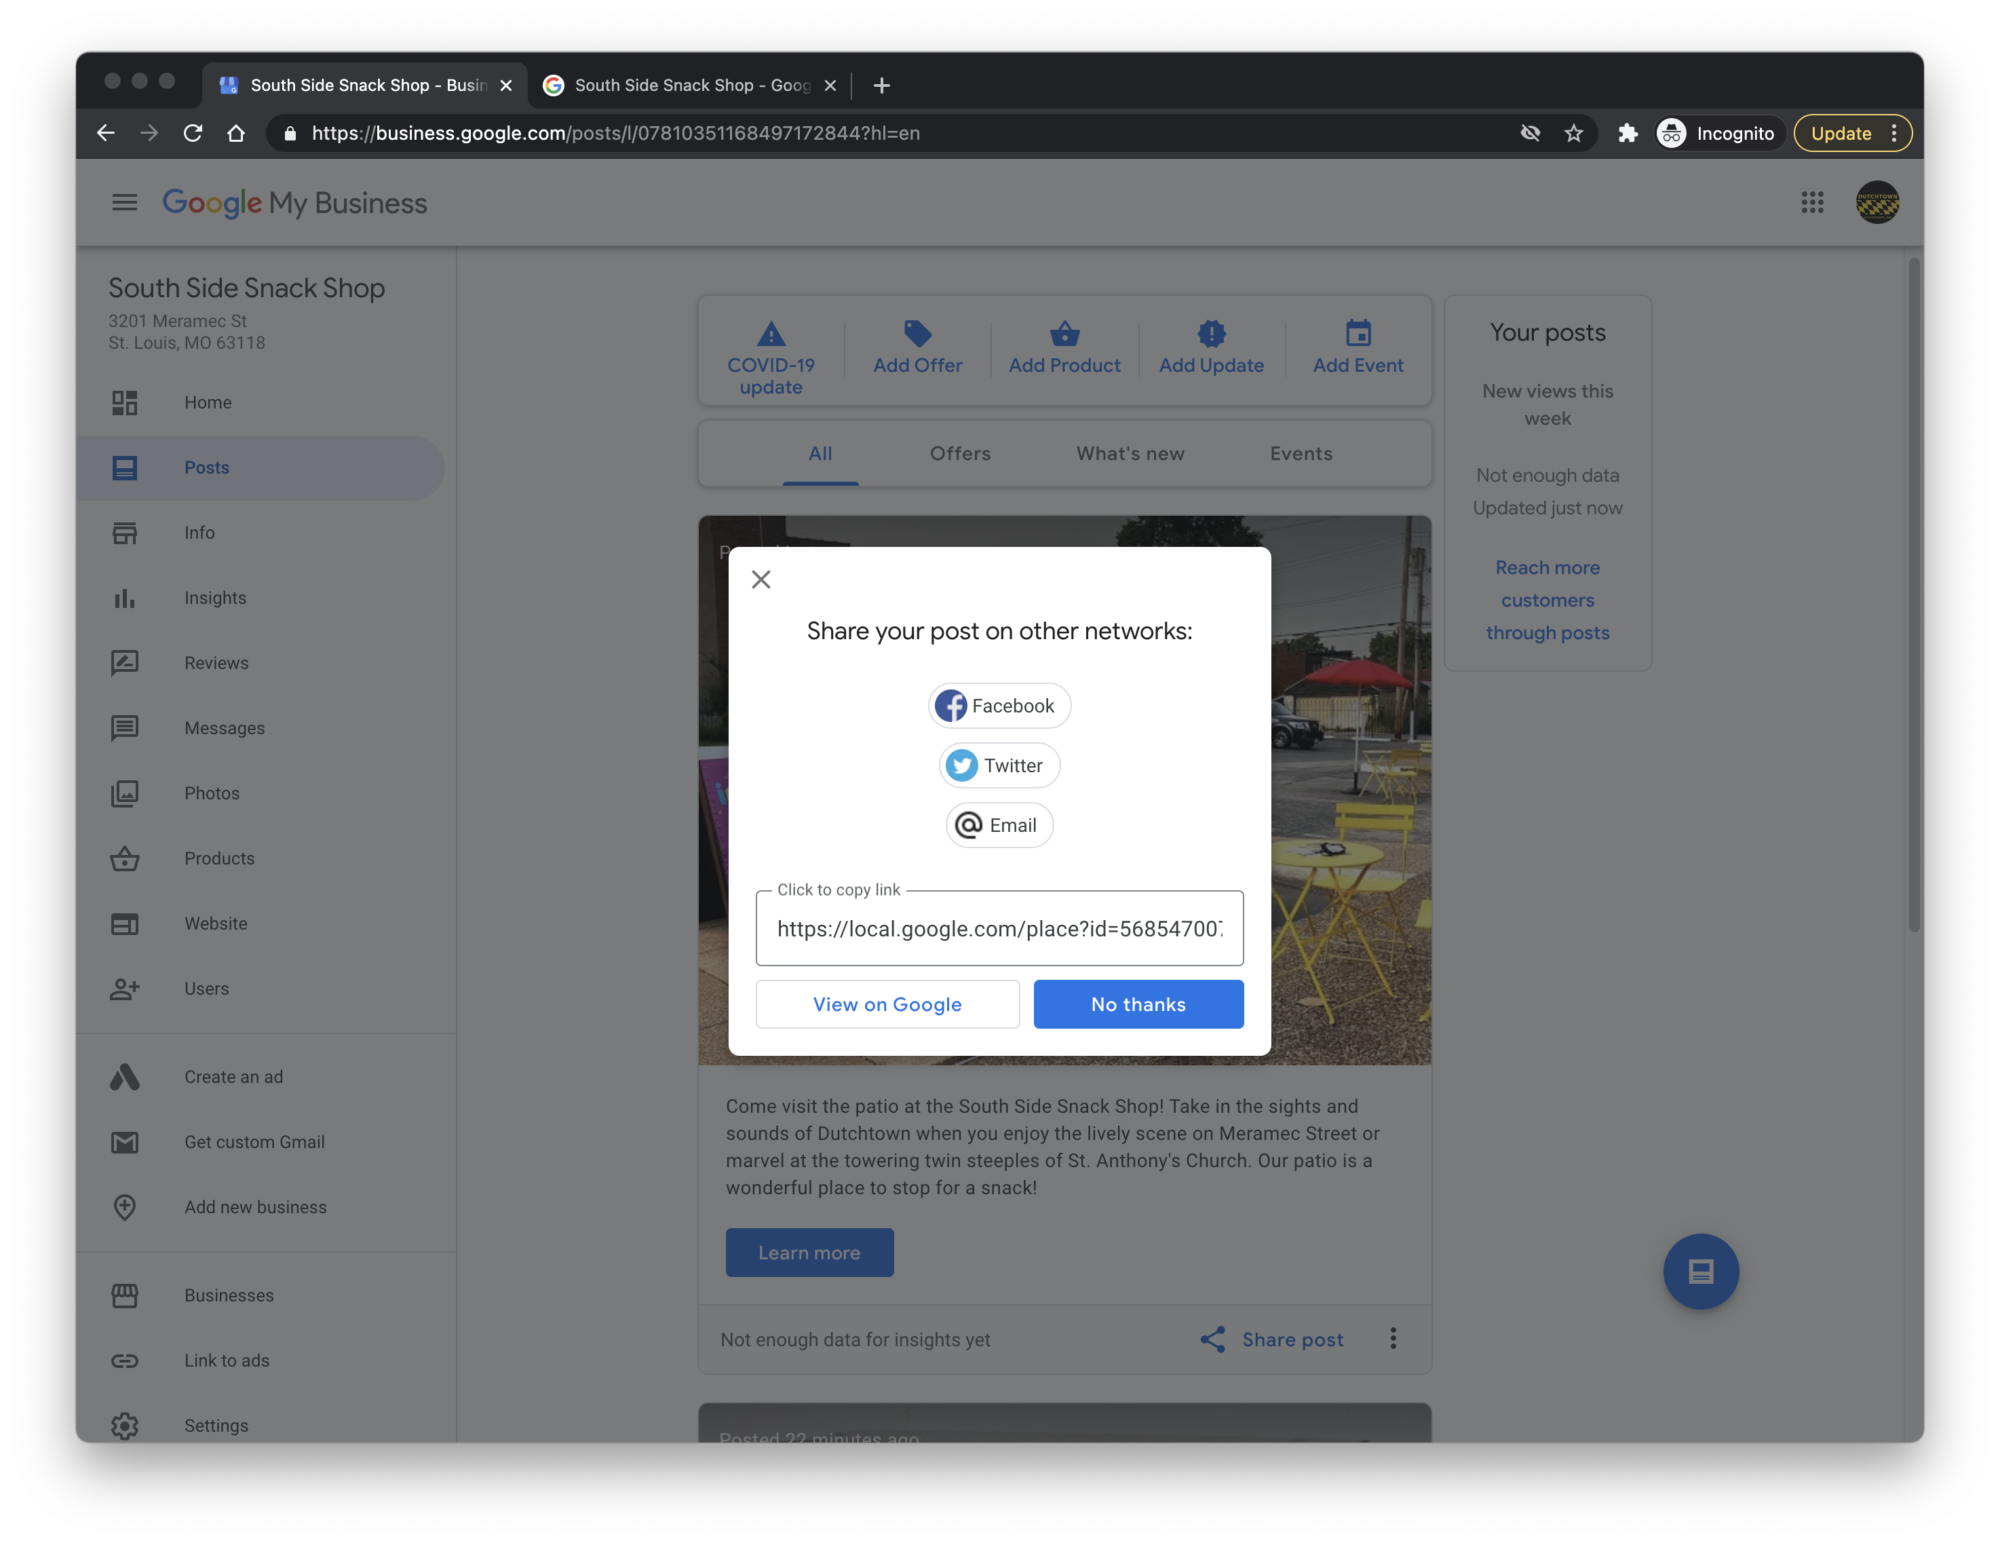Open Google apps grid
Viewport: 2000px width, 1543px height.
pyautogui.click(x=1812, y=203)
